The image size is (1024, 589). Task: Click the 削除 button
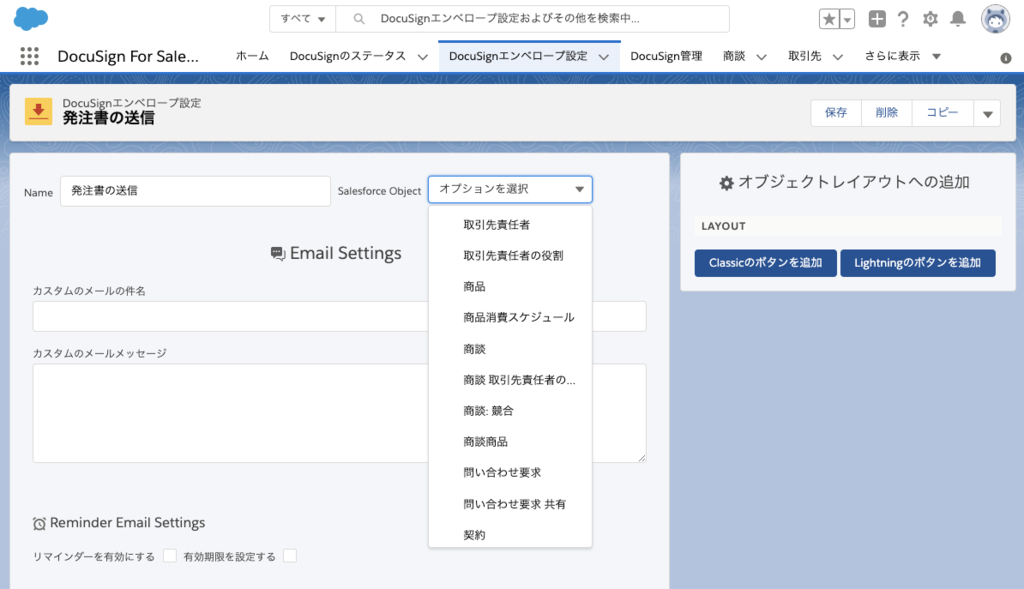coord(886,113)
